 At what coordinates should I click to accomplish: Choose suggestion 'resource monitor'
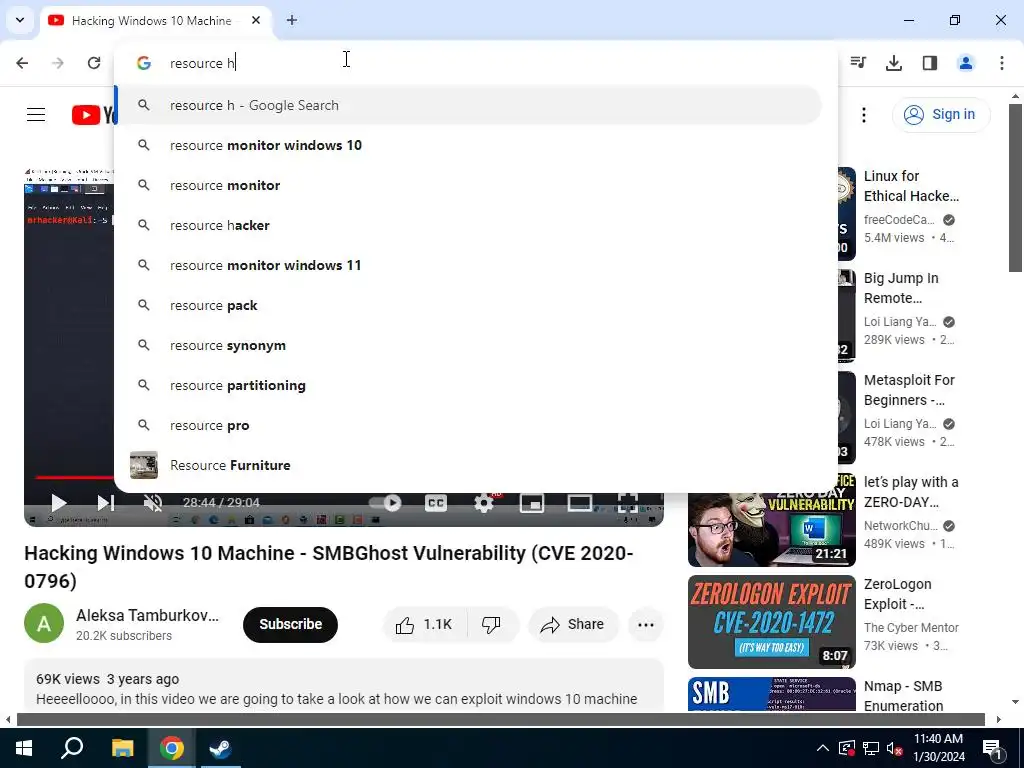click(468, 185)
